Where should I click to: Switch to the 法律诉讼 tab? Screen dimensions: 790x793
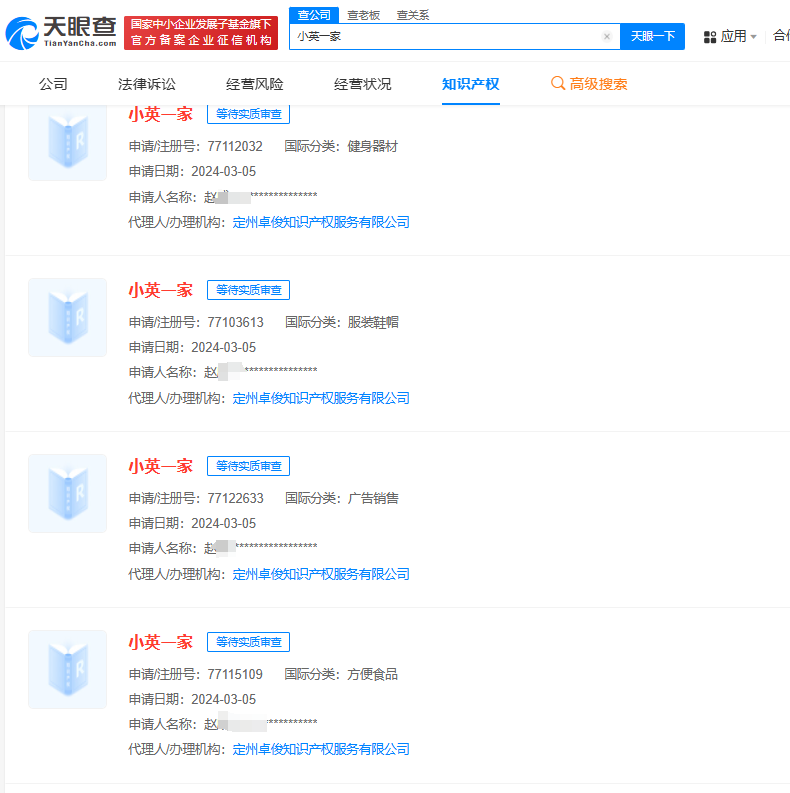tap(147, 84)
